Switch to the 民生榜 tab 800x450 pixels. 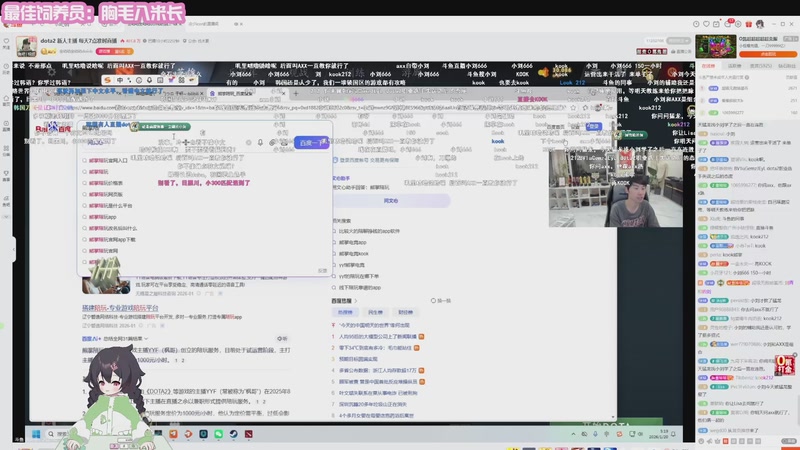tap(375, 312)
